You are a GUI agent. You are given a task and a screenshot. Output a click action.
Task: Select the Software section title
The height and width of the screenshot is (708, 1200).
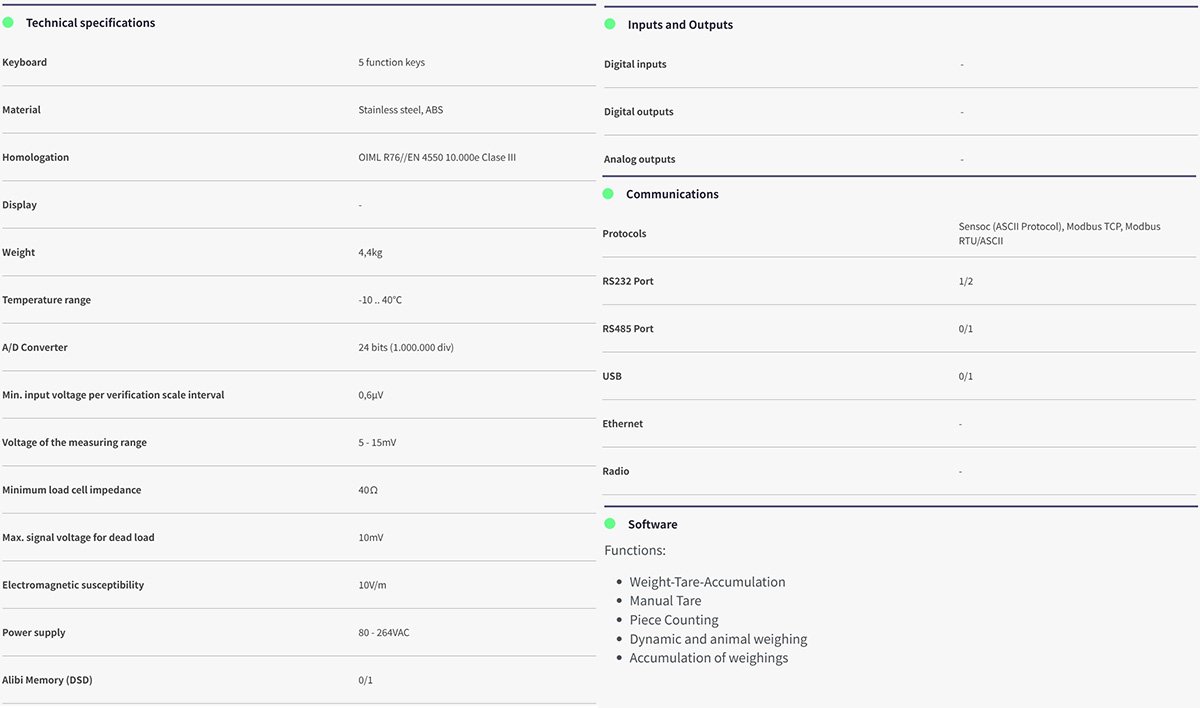point(652,524)
